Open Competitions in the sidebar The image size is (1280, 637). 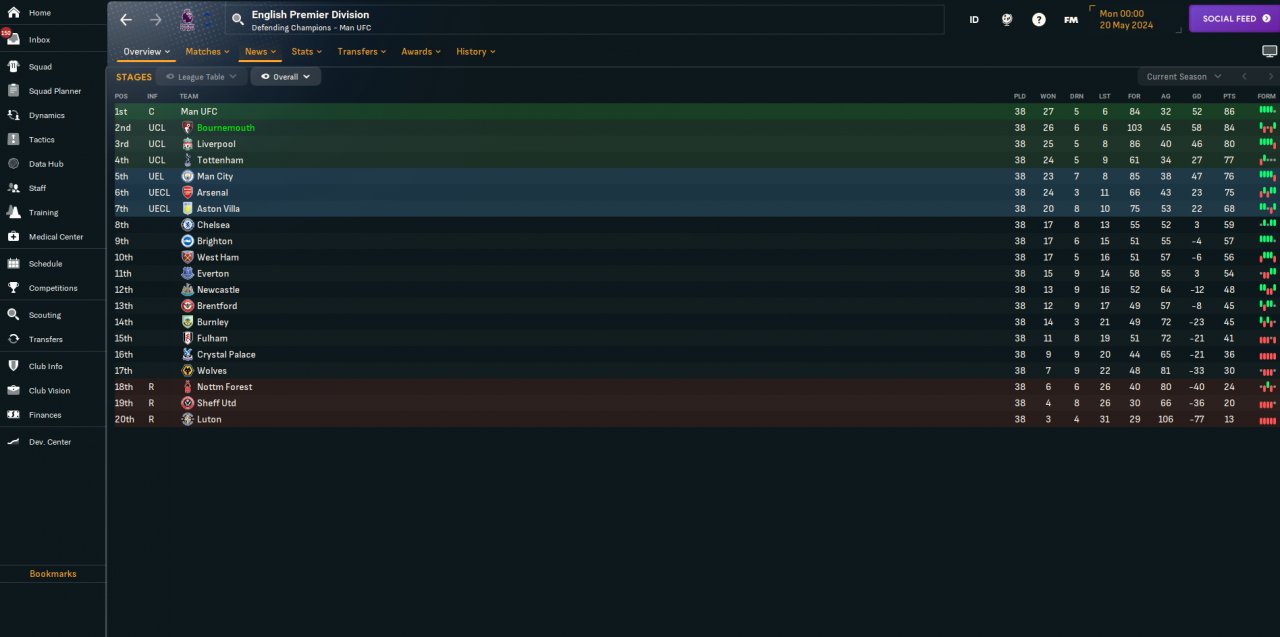[x=53, y=288]
